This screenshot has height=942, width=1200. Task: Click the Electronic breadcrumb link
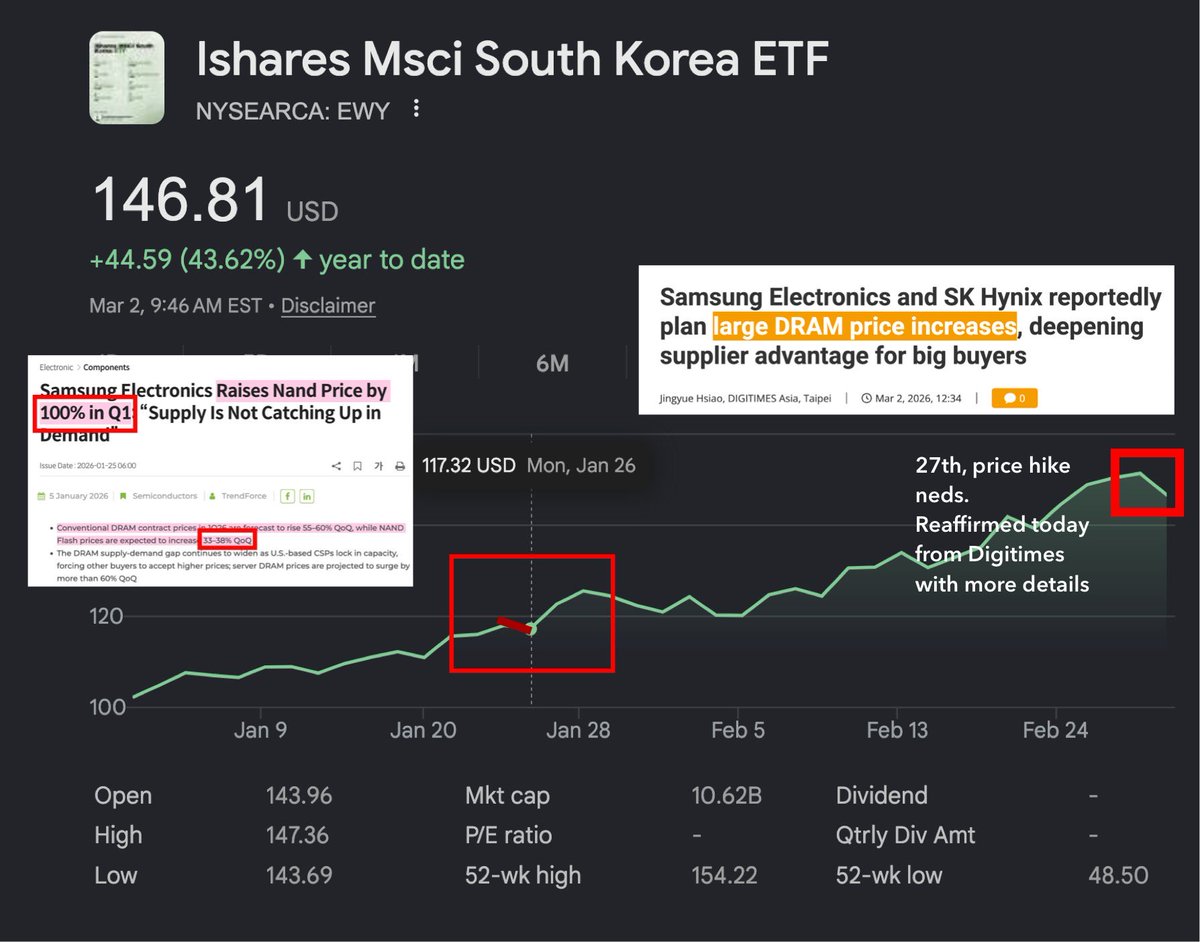point(56,368)
